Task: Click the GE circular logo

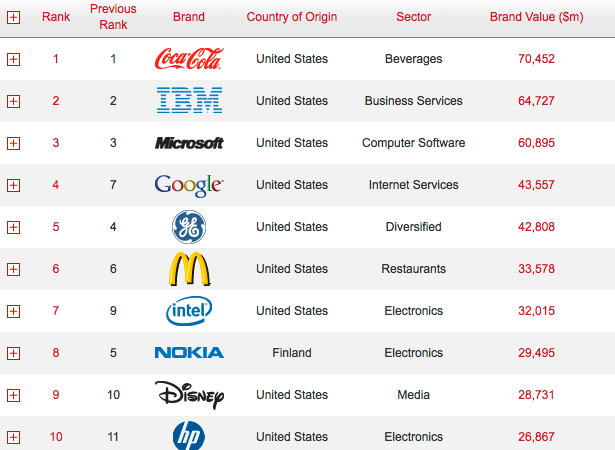Action: tap(189, 227)
